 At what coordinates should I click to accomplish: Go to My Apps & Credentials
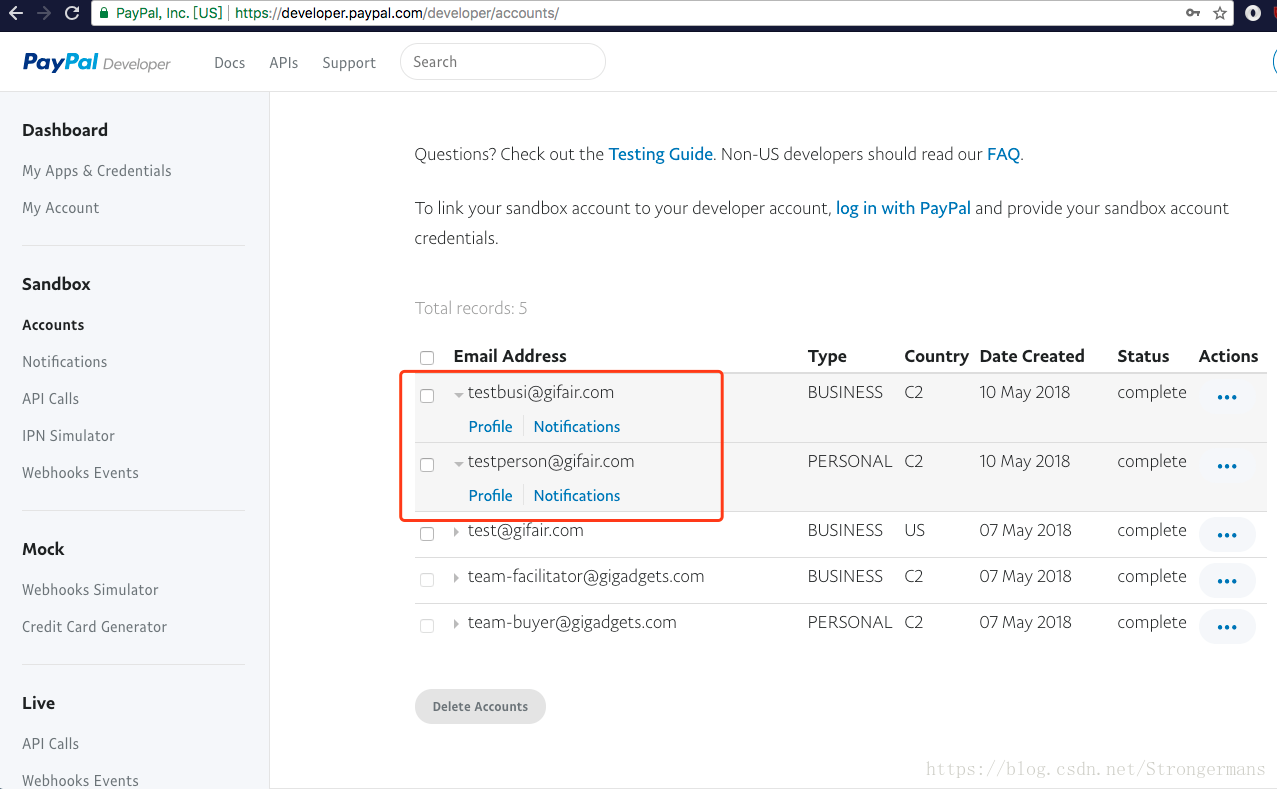click(x=97, y=171)
